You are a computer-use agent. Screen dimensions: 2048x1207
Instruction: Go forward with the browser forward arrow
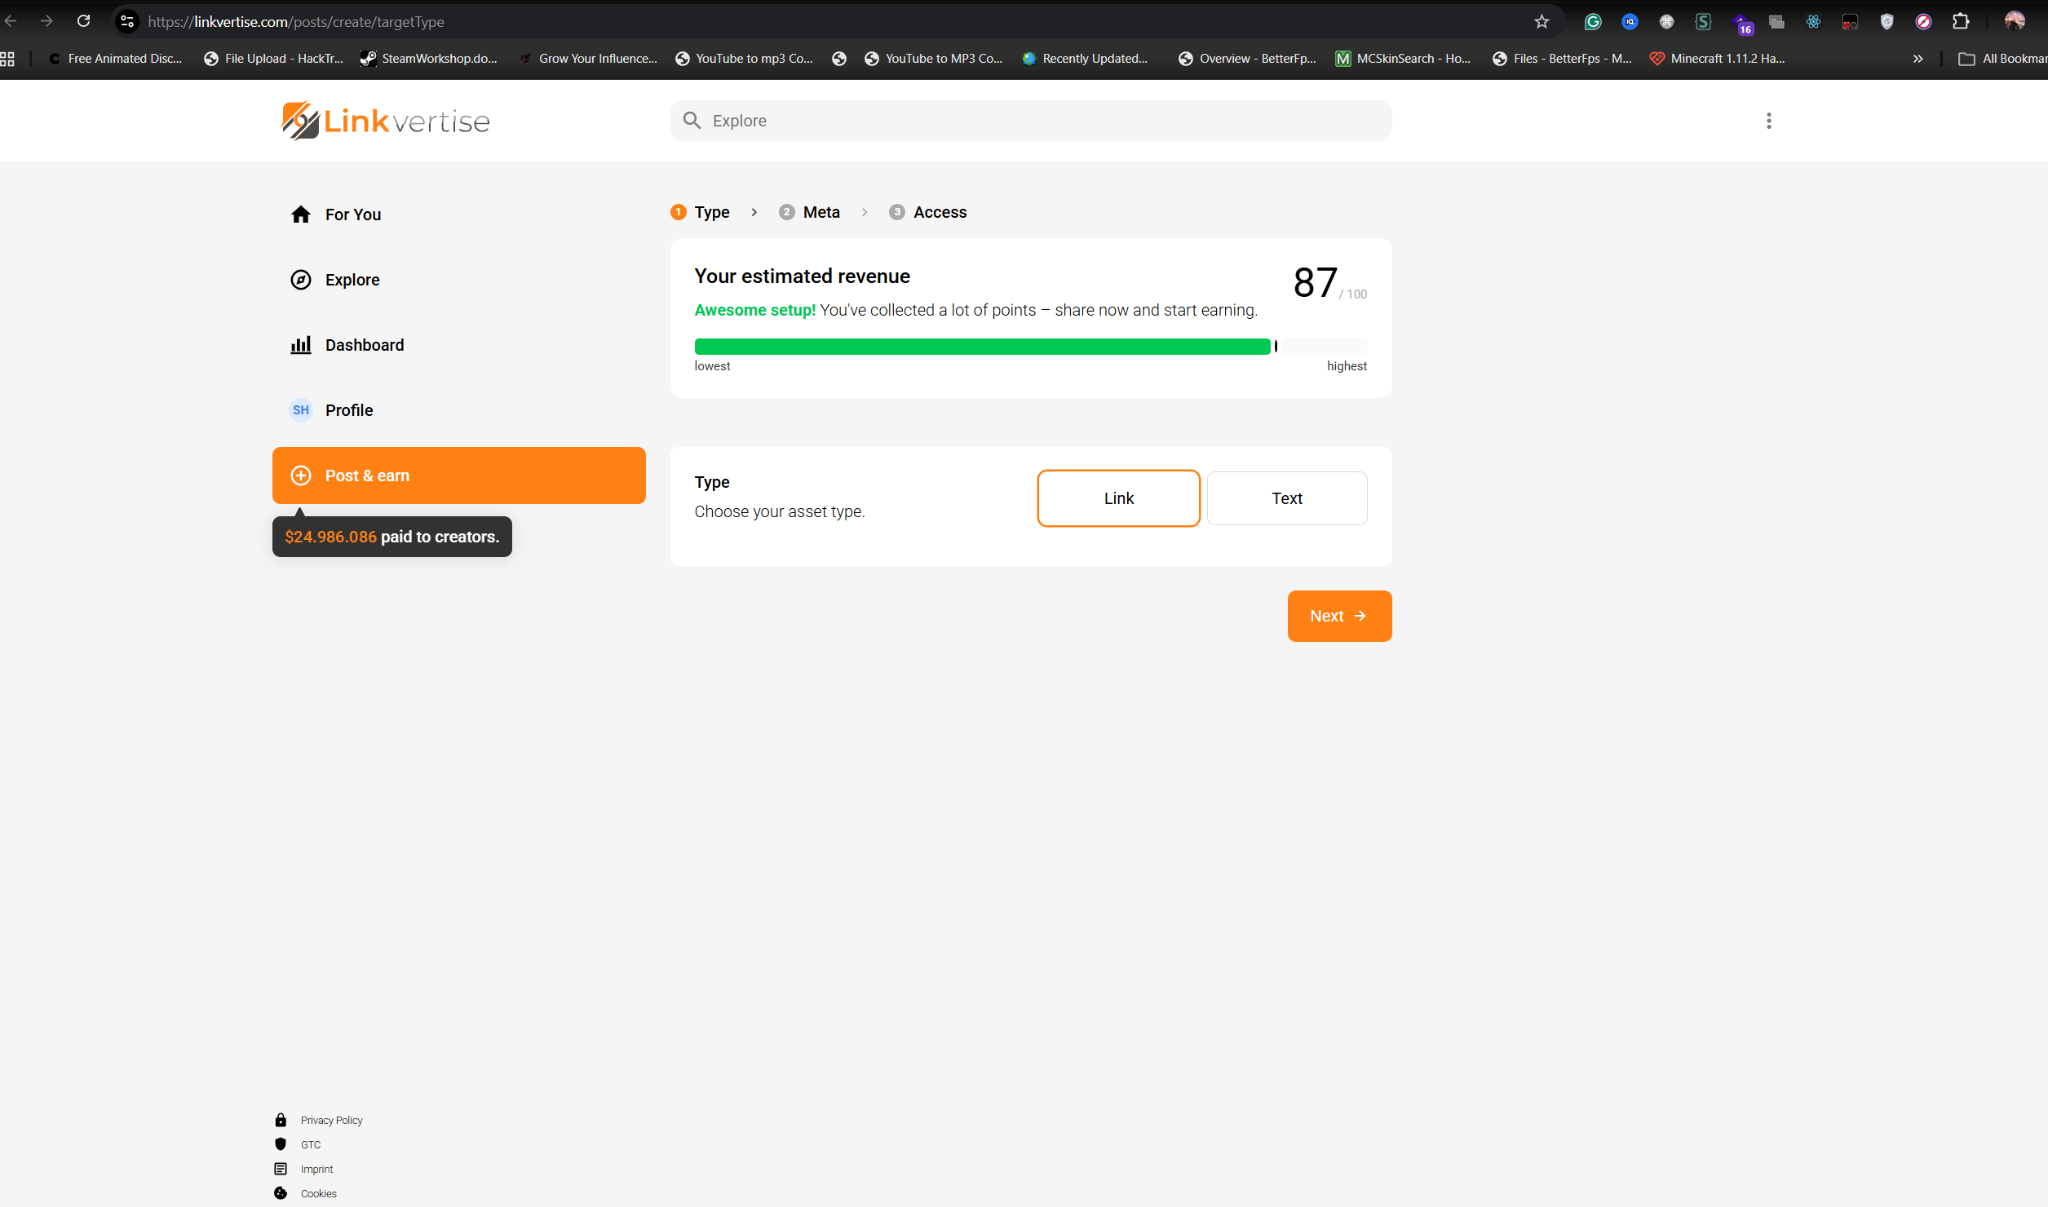pyautogui.click(x=46, y=21)
